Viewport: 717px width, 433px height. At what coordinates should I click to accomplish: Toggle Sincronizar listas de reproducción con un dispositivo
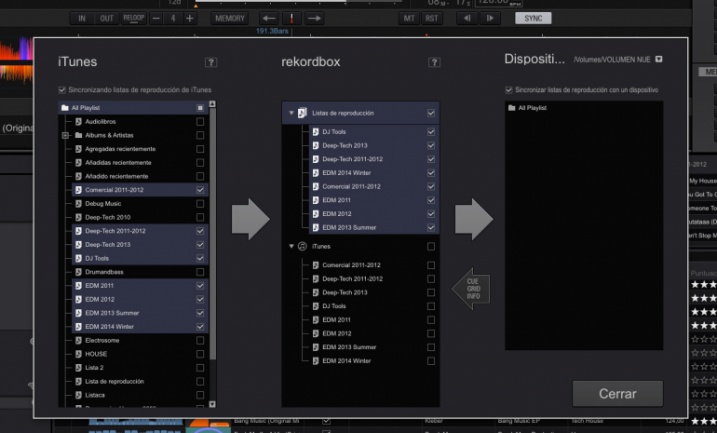click(509, 90)
